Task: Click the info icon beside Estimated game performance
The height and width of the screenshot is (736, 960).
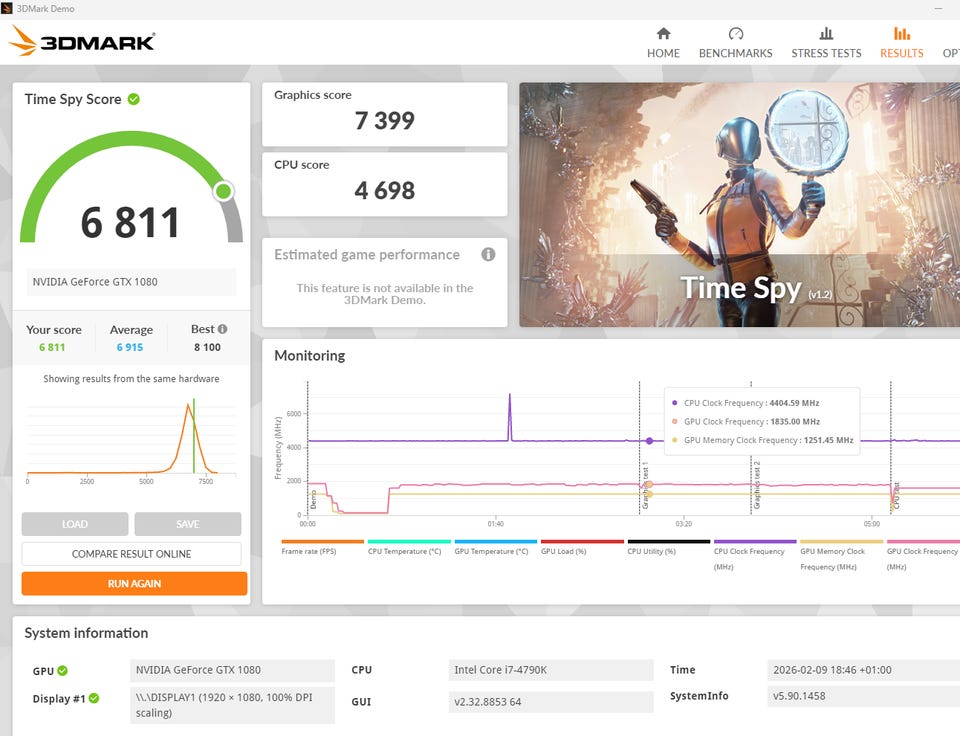Action: pyautogui.click(x=488, y=254)
